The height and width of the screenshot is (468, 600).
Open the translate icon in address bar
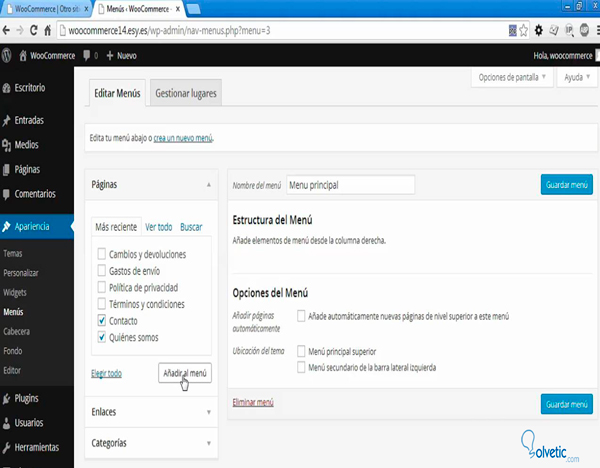click(x=513, y=31)
